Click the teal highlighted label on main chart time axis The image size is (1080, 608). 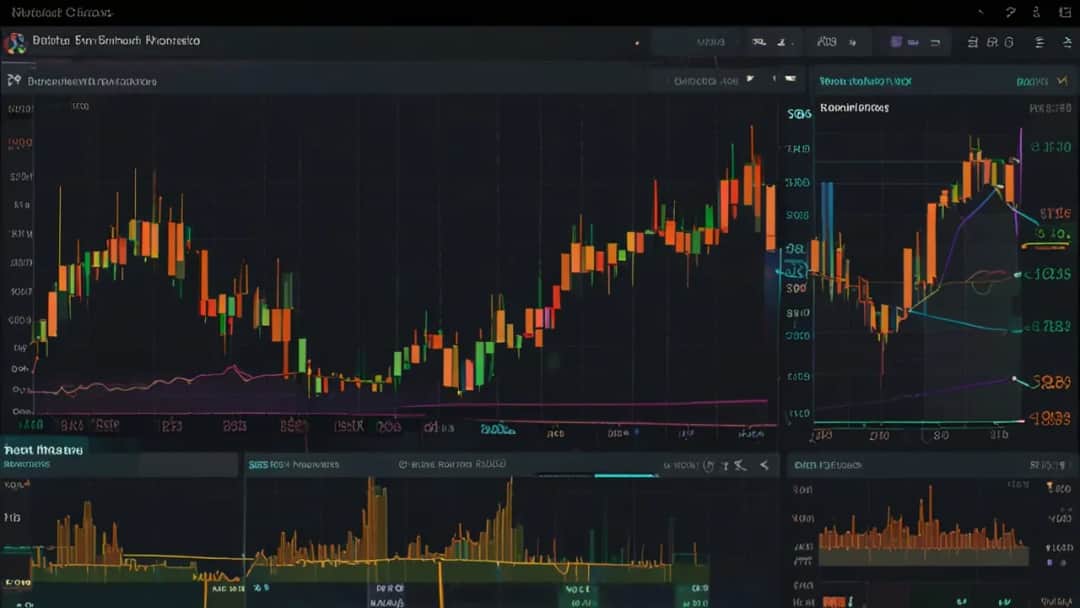(495, 428)
